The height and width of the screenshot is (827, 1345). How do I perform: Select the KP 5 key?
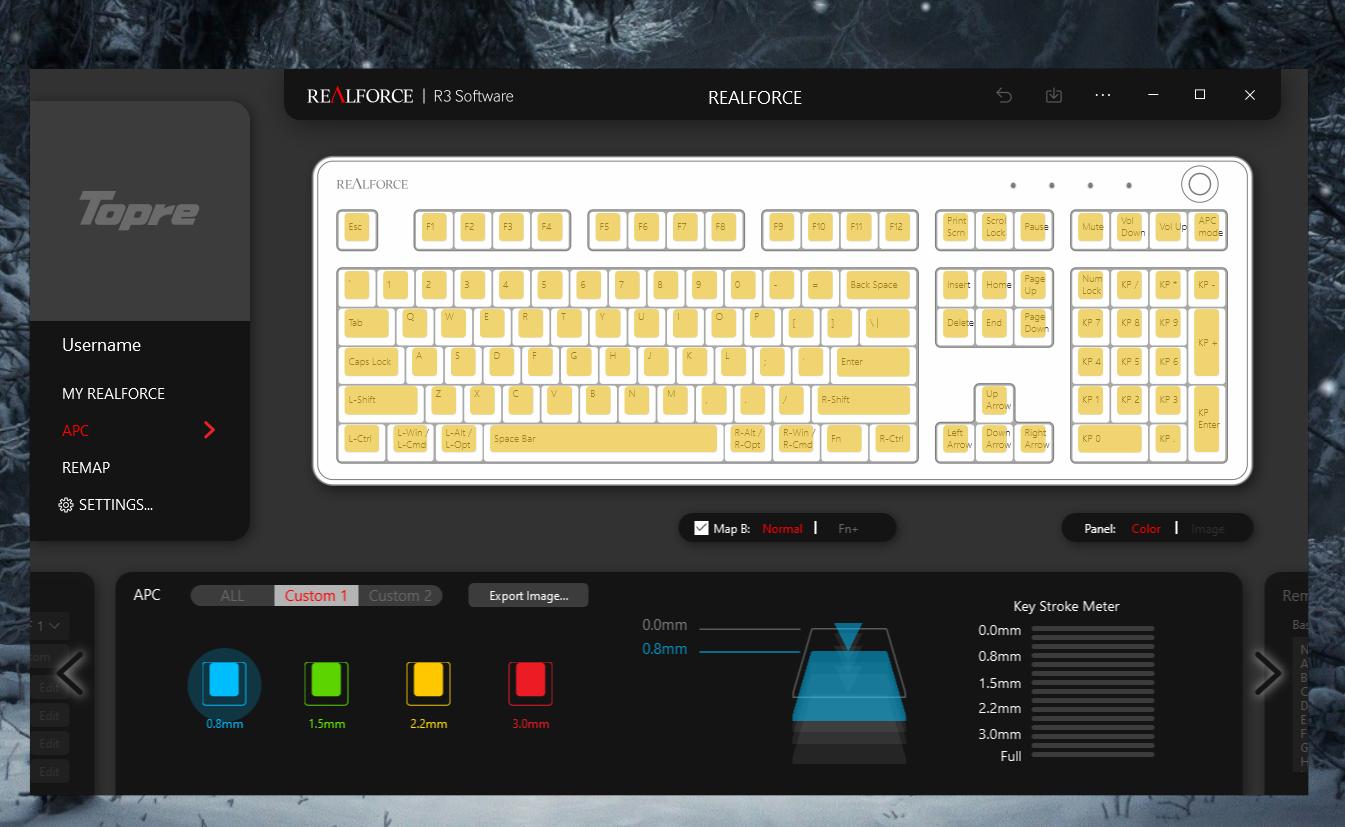point(1131,362)
